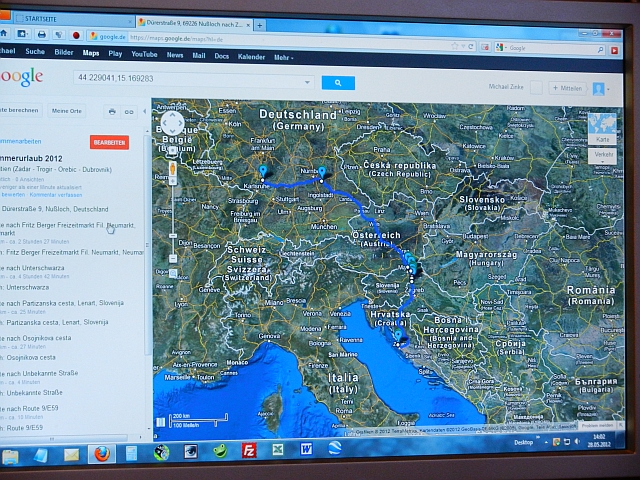Viewport: 640px width, 480px height.
Task: Click the map pin near Nürnberg
Action: (x=322, y=173)
